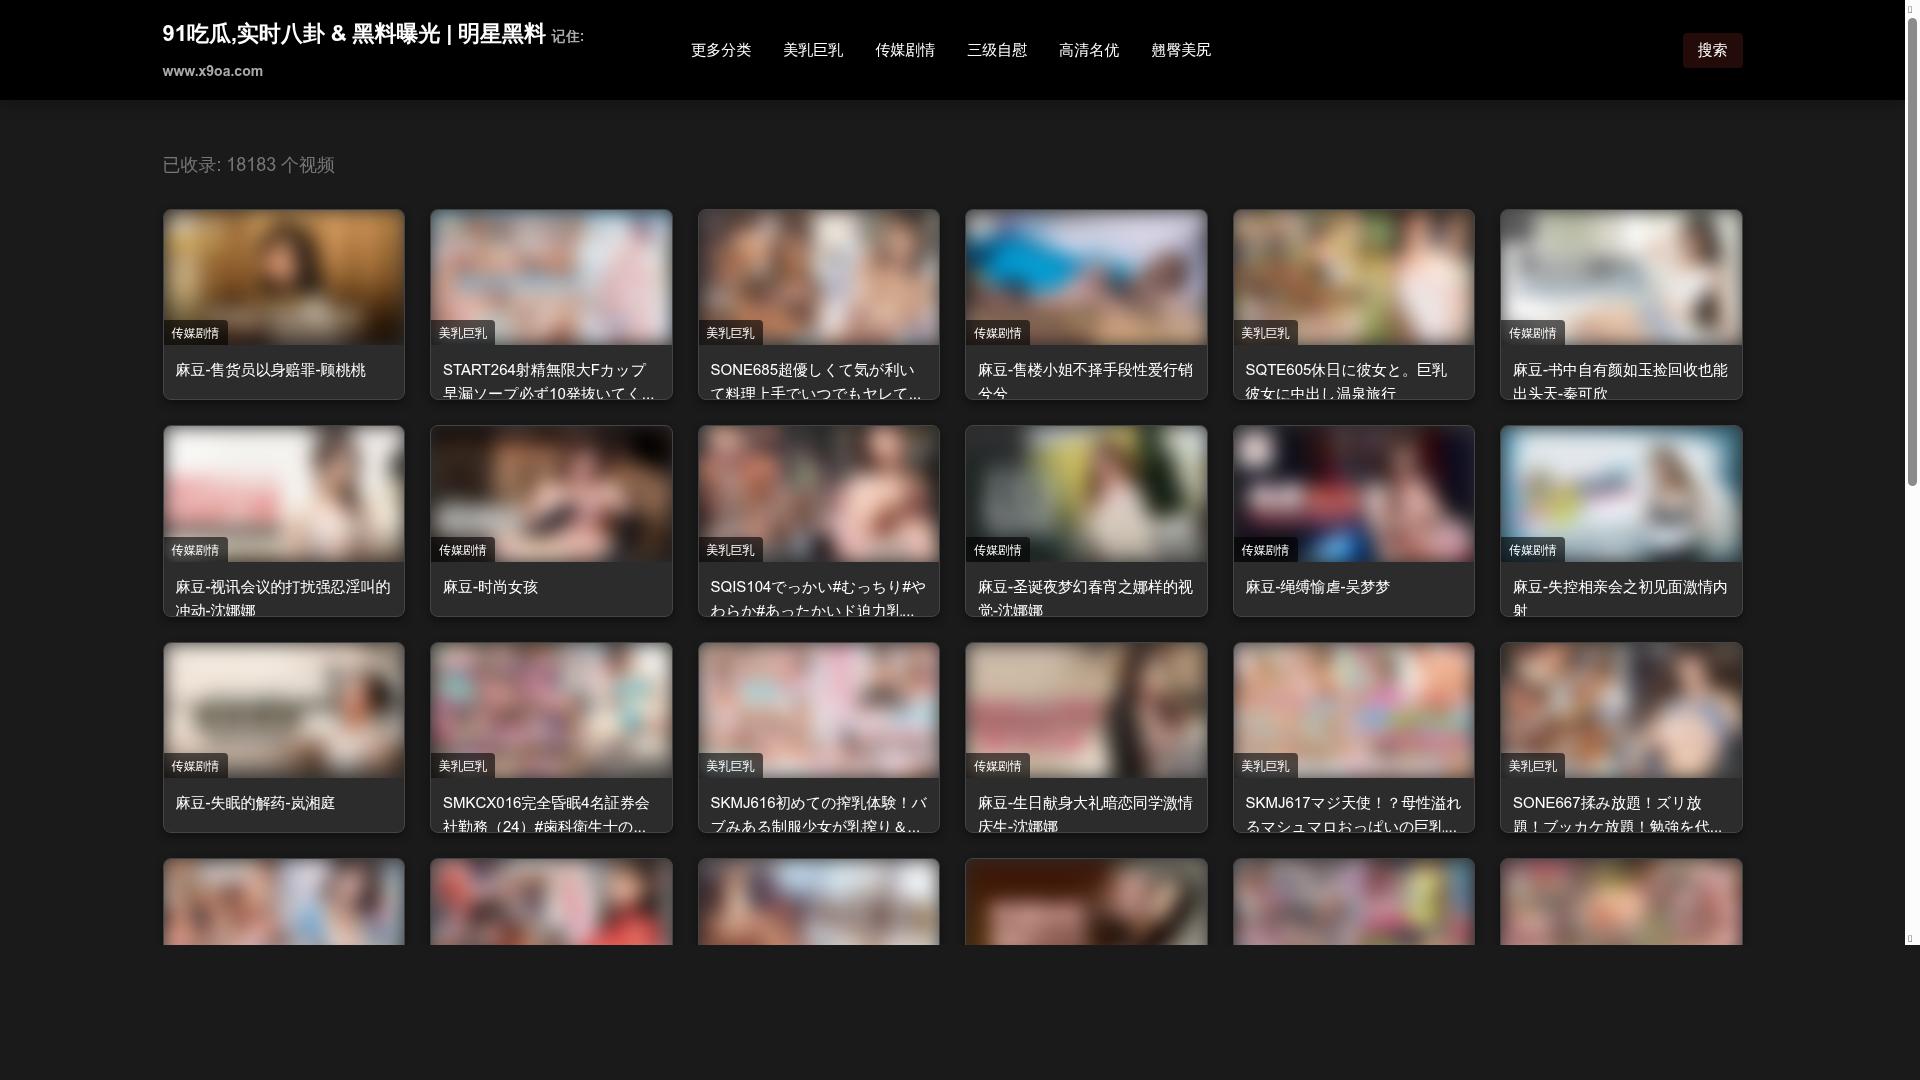The width and height of the screenshot is (1920, 1080).
Task: Open the 三级自慰 category from the navbar
Action: [x=996, y=50]
